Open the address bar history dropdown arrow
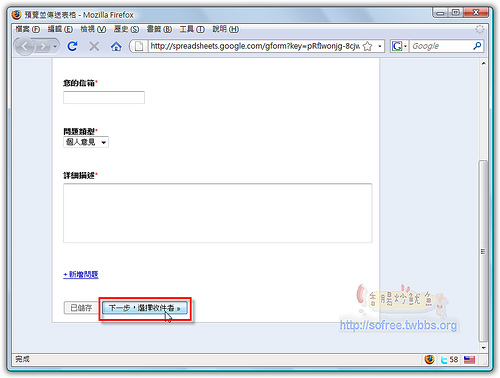The height and width of the screenshot is (378, 500). (380, 46)
